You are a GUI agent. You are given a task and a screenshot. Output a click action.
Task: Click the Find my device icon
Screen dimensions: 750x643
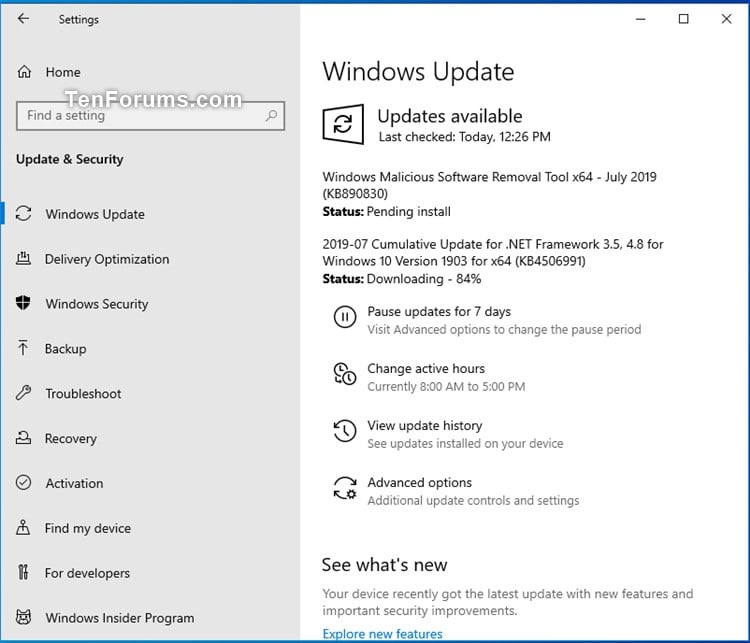tap(23, 527)
